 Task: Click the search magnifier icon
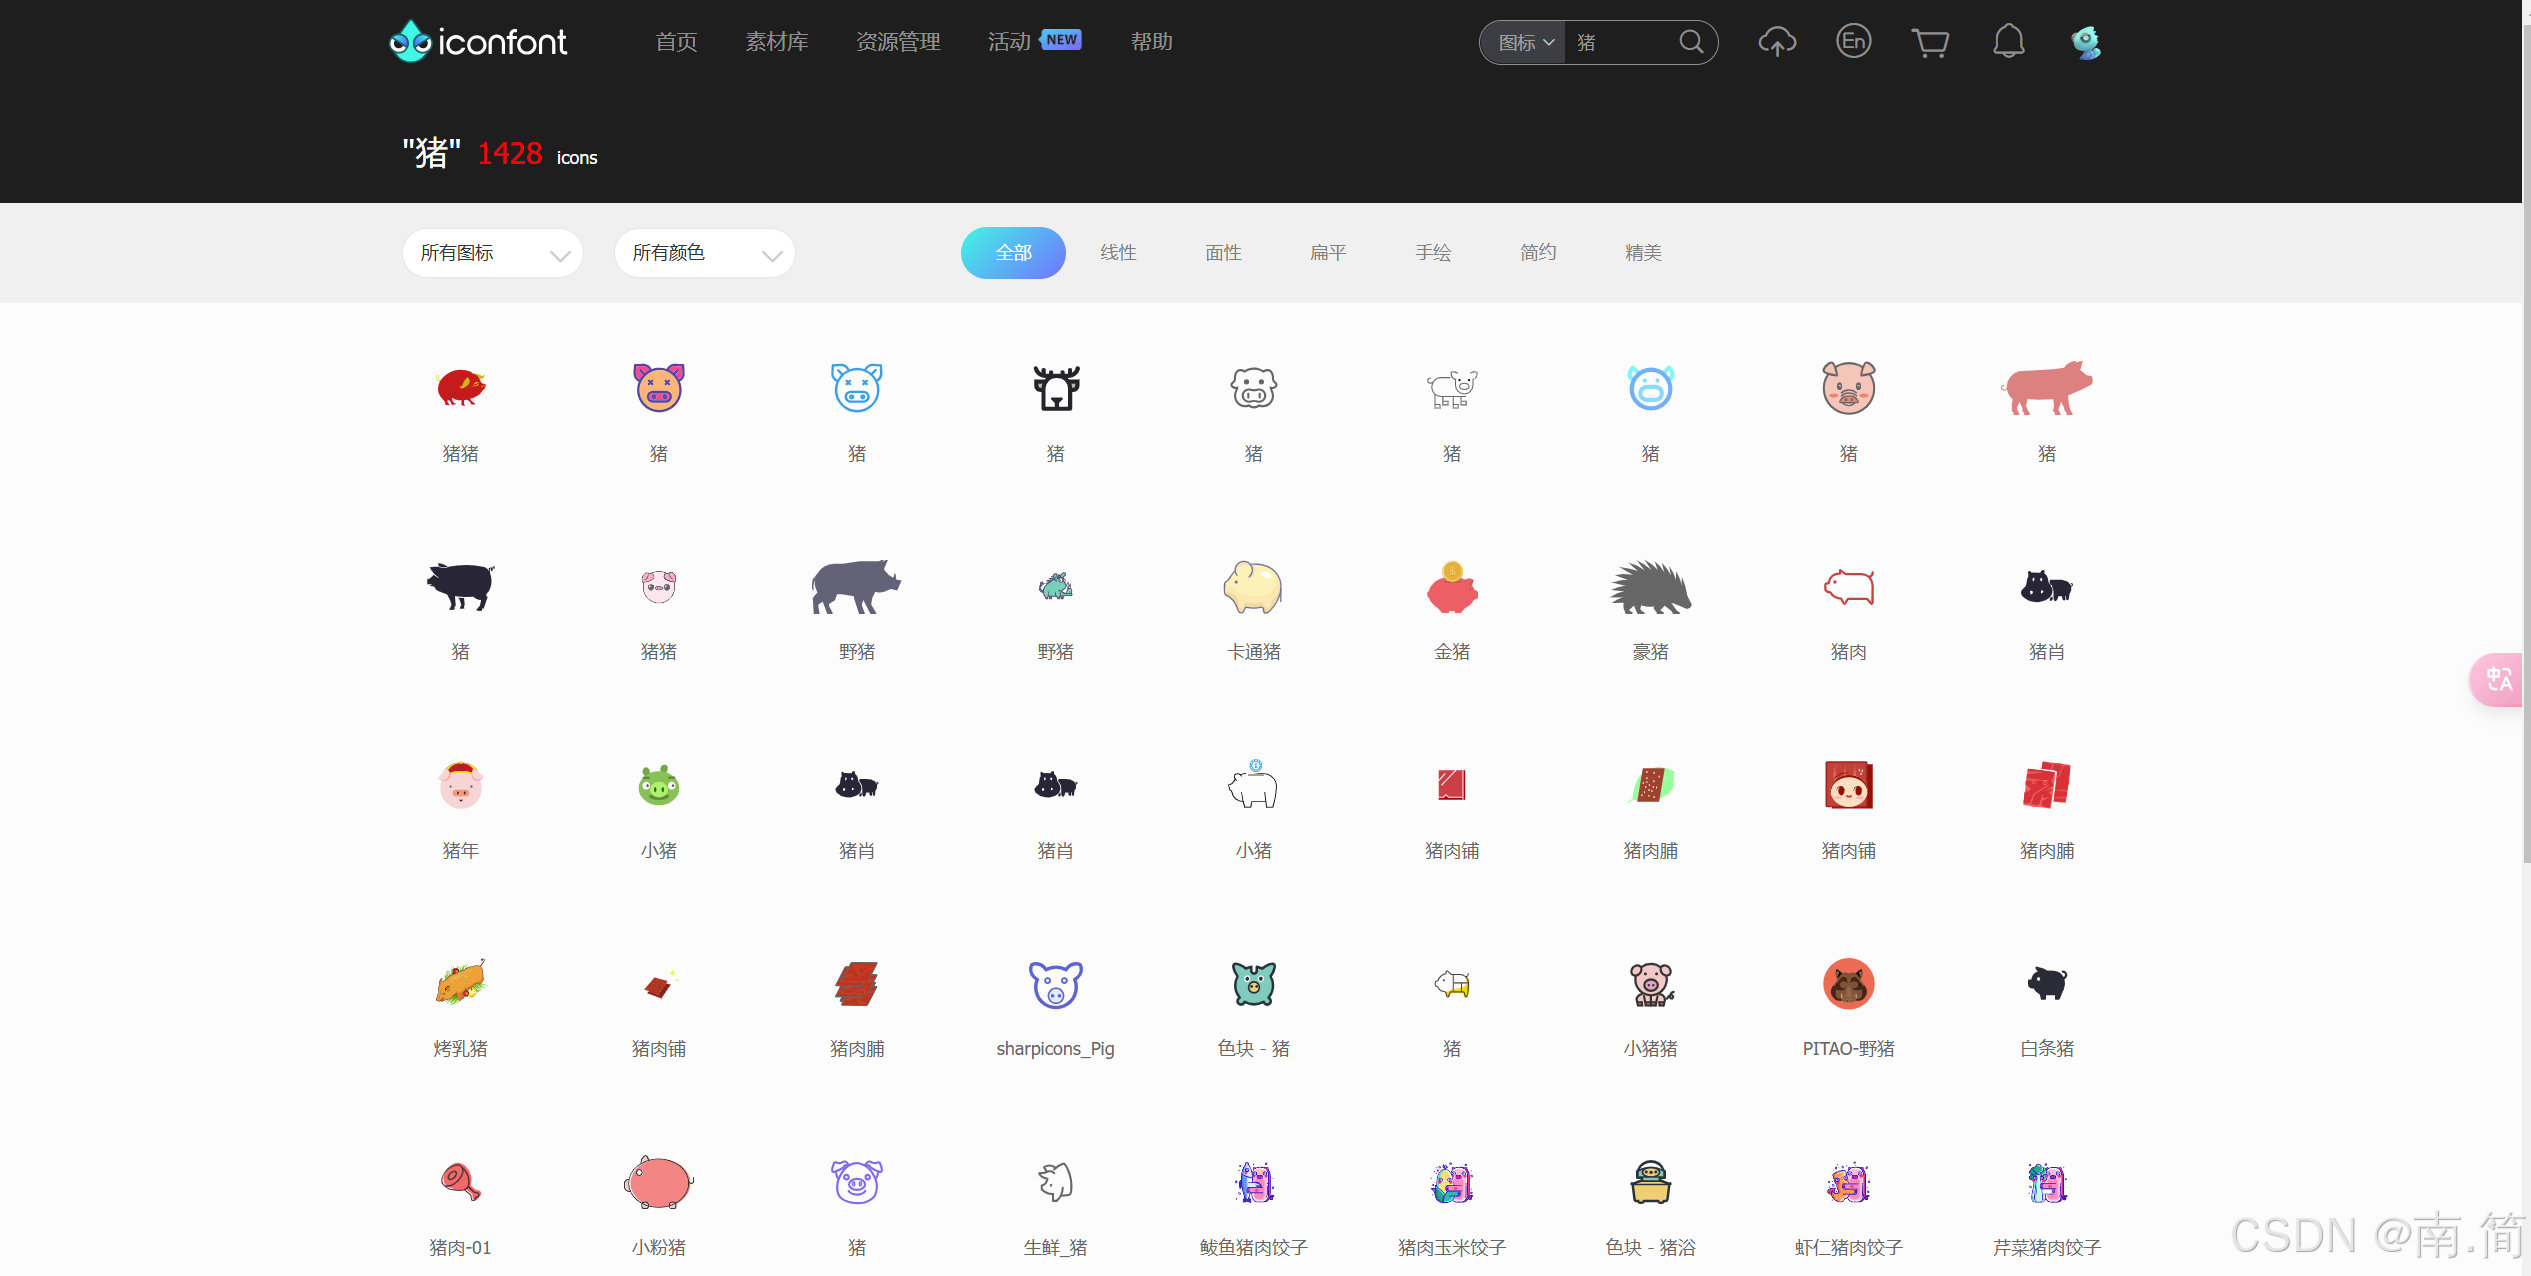(x=1691, y=42)
